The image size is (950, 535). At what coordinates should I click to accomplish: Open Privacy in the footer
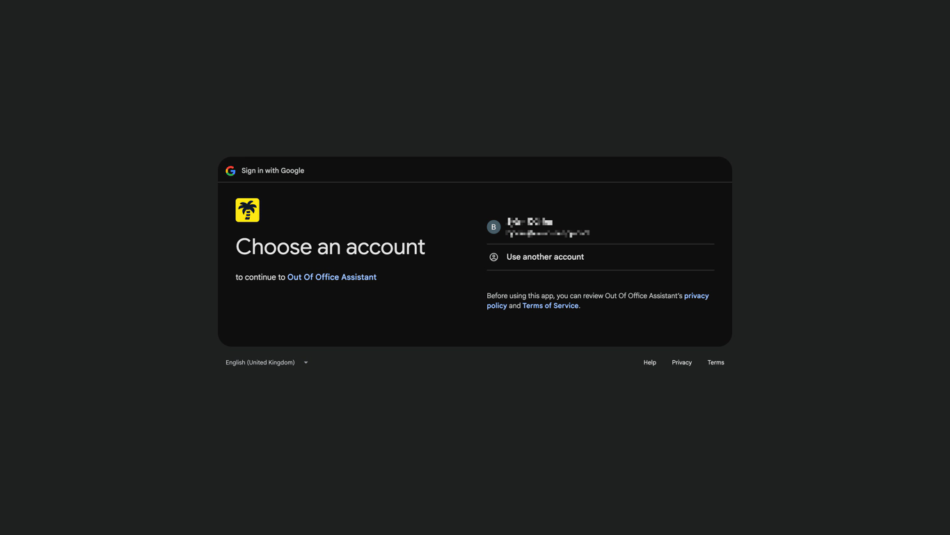pos(682,362)
